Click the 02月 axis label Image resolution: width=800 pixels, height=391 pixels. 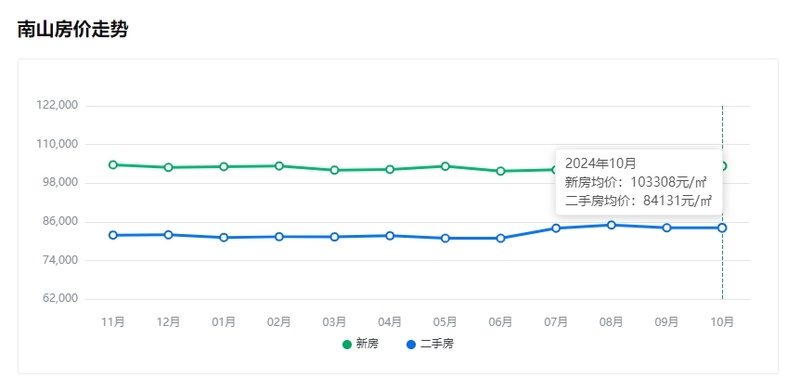(x=279, y=322)
